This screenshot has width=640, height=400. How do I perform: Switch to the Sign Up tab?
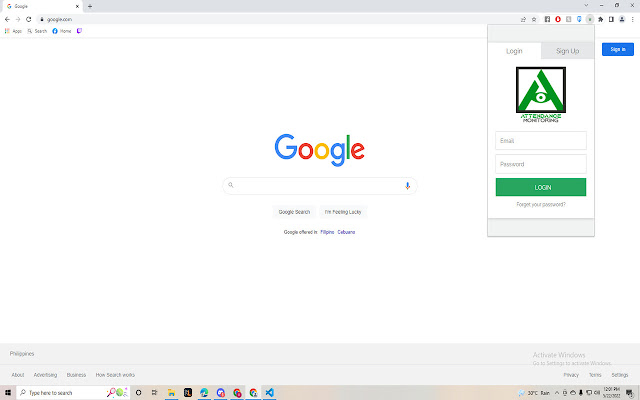[567, 51]
